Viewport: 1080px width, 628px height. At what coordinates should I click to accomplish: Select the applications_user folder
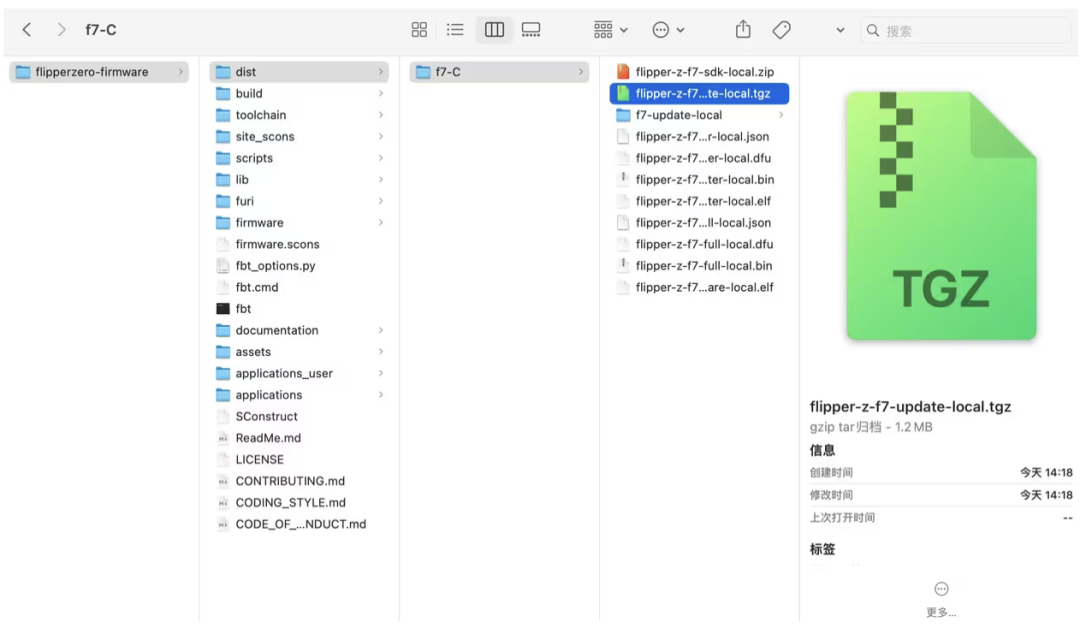coord(298,373)
